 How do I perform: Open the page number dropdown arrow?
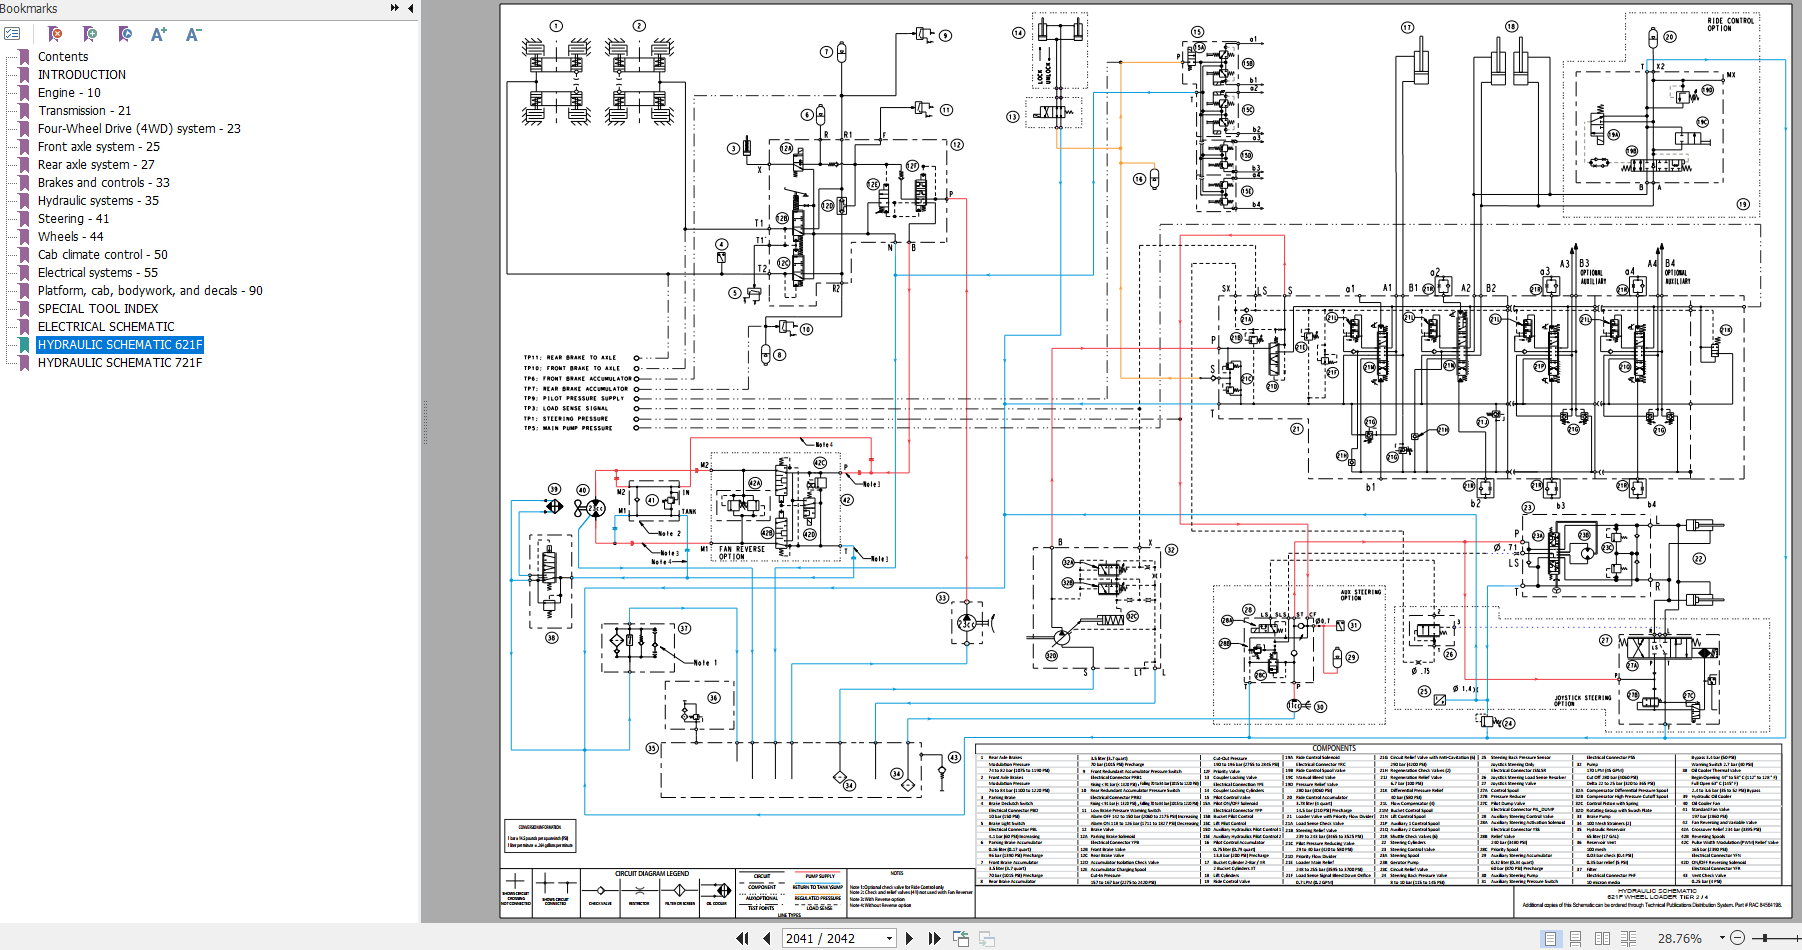(x=889, y=938)
